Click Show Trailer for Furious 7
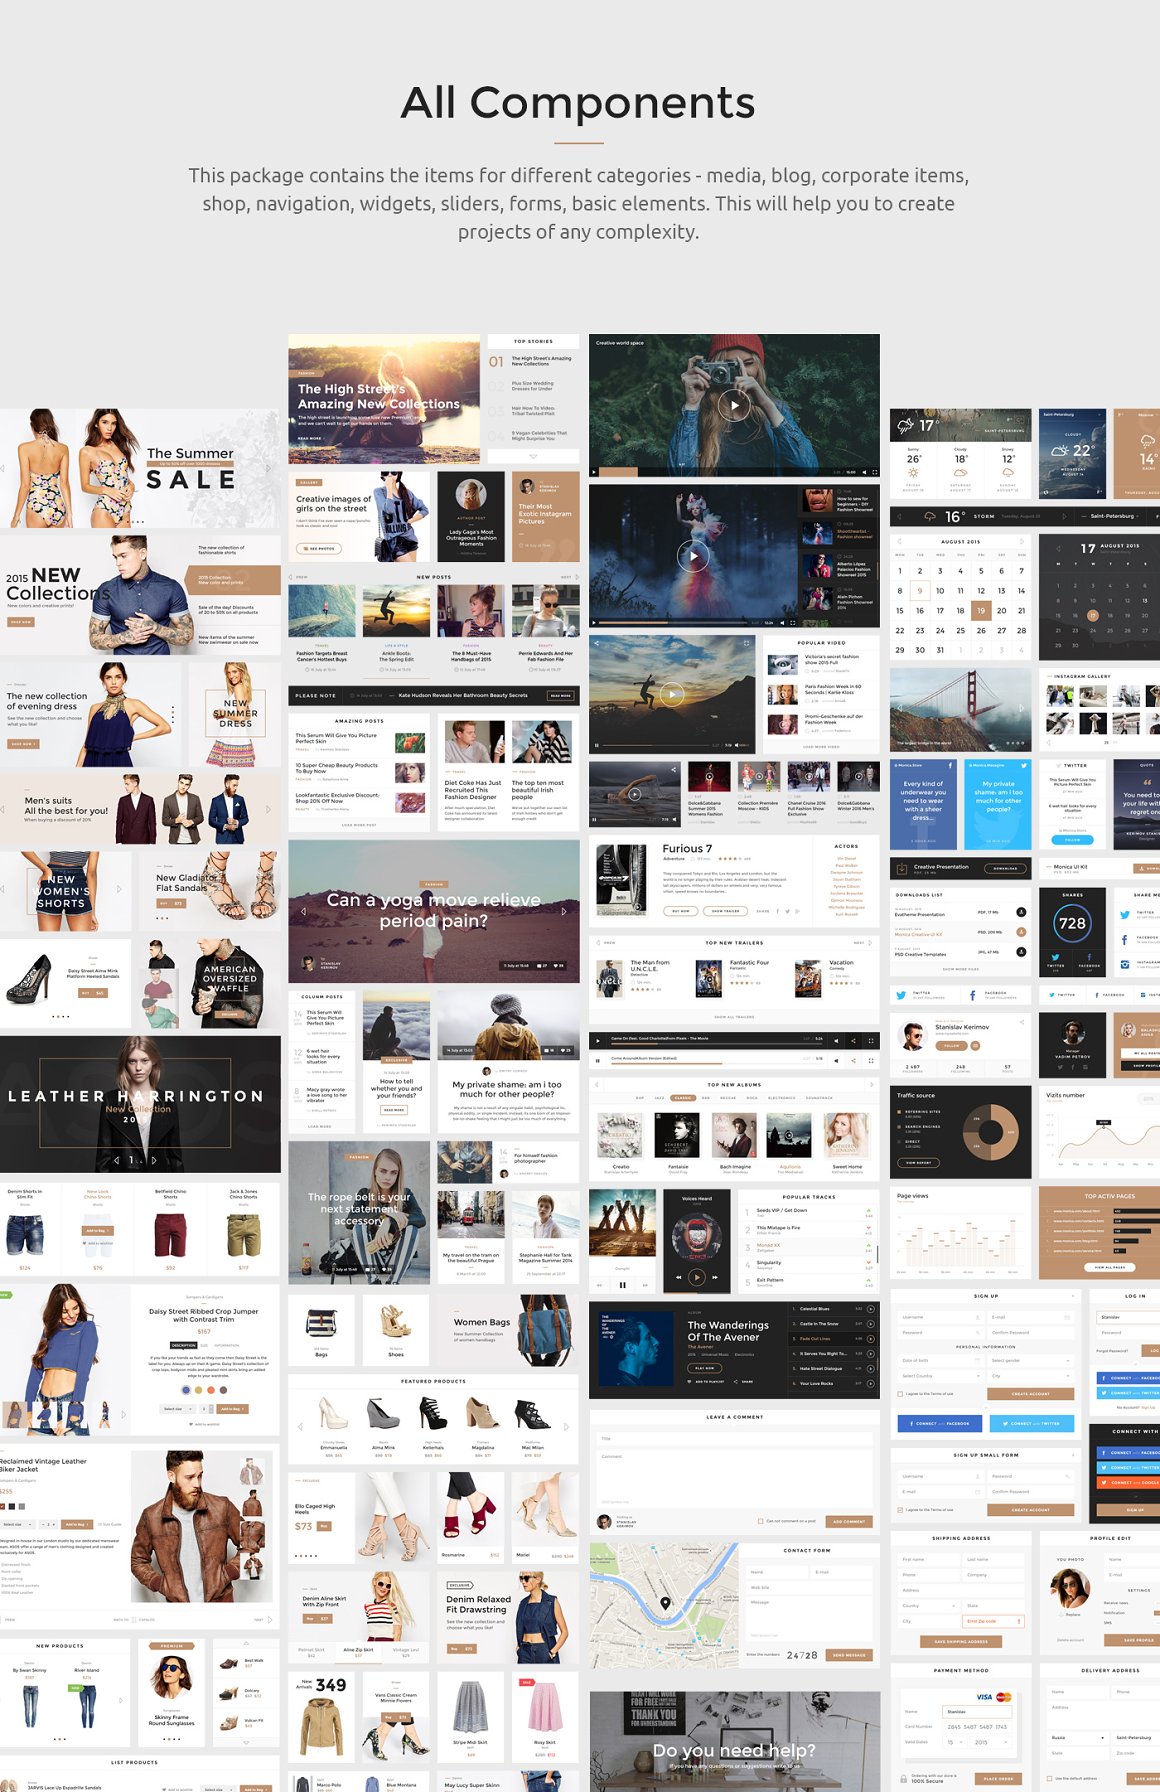The height and width of the screenshot is (1792, 1160). 726,911
